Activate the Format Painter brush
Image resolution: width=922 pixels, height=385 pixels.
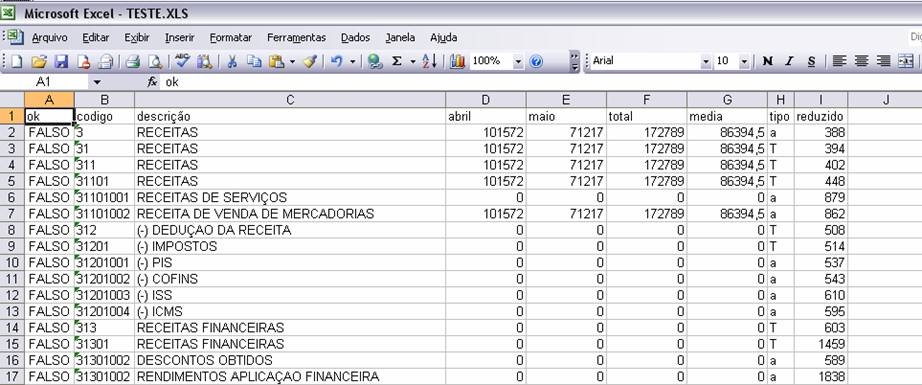[310, 61]
